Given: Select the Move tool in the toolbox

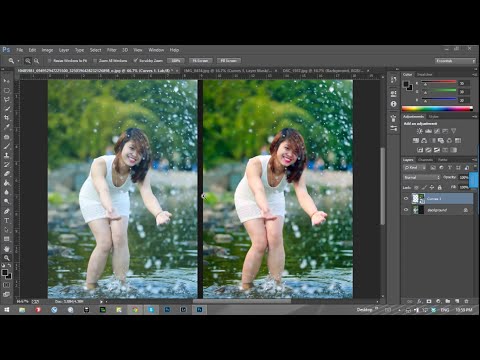Looking at the screenshot, I should [x=6, y=81].
